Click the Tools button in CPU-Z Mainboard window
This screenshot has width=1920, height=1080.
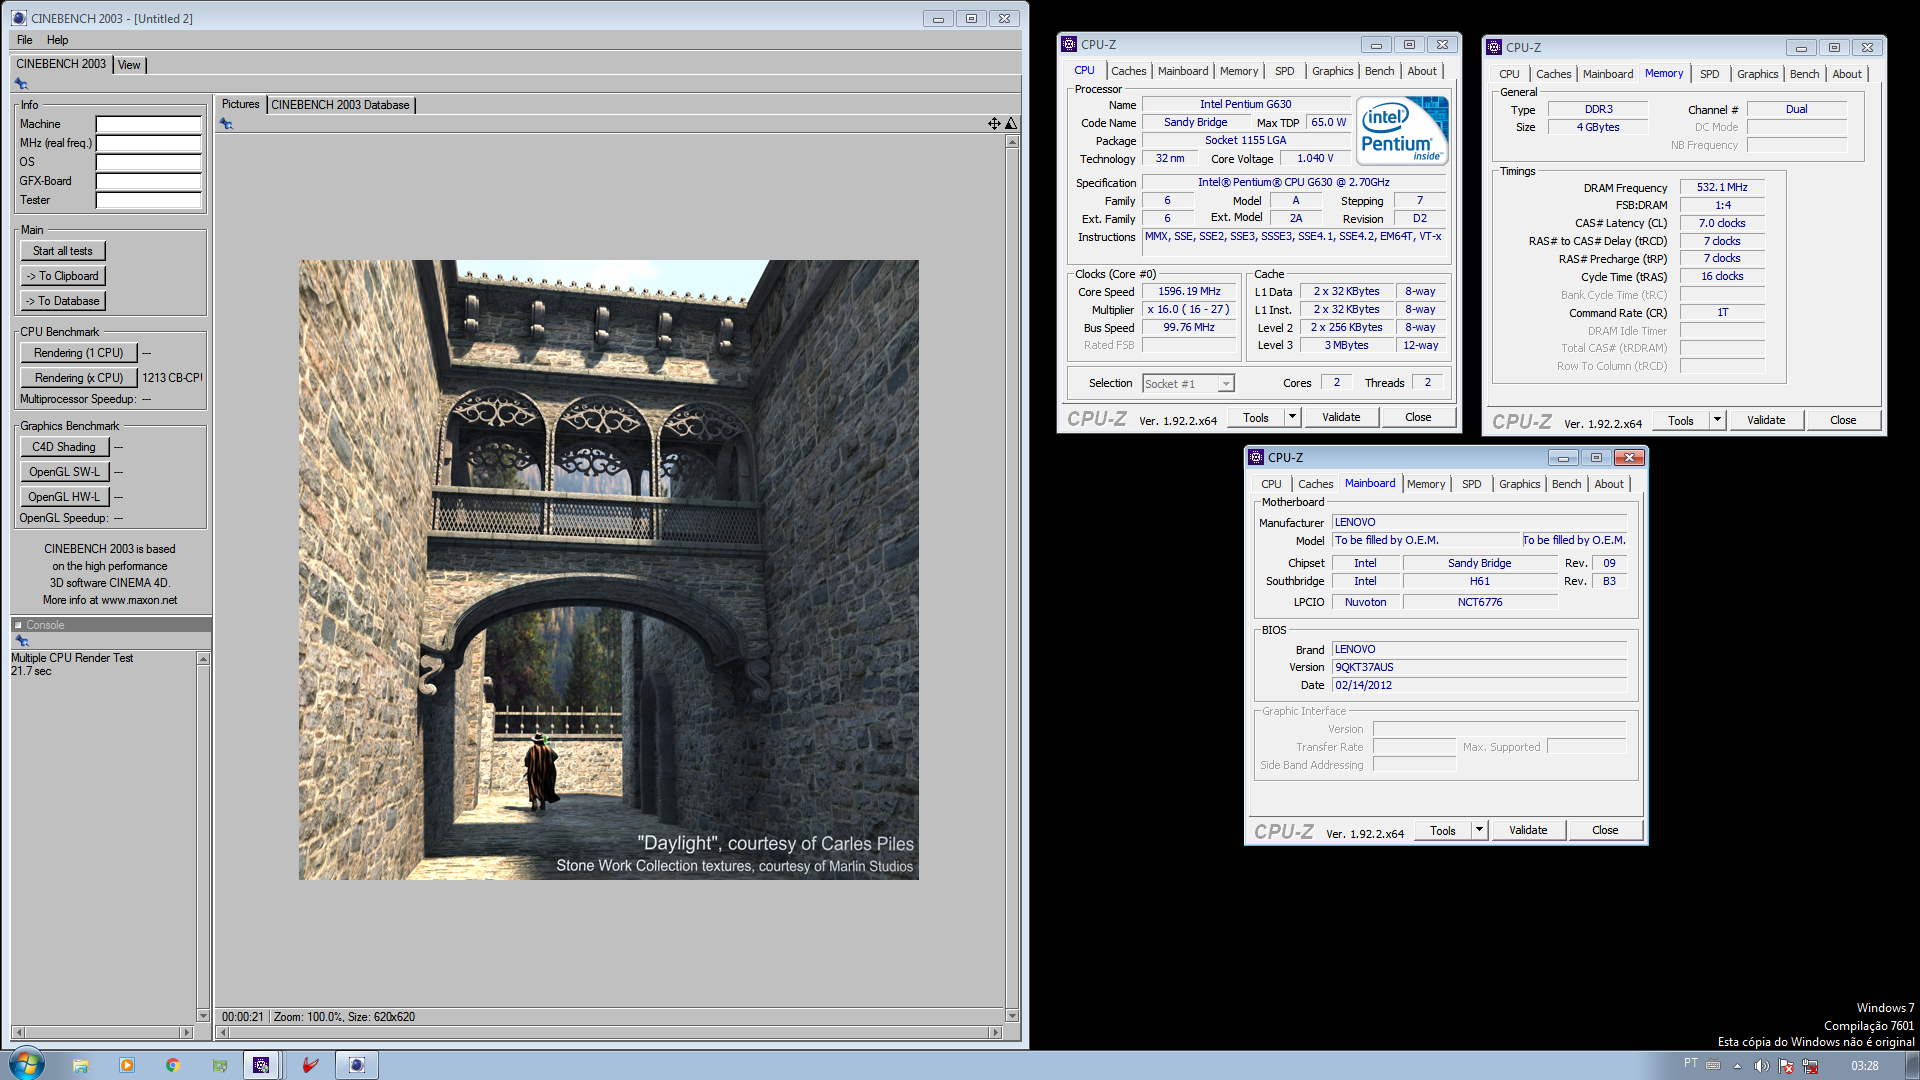tap(1442, 830)
